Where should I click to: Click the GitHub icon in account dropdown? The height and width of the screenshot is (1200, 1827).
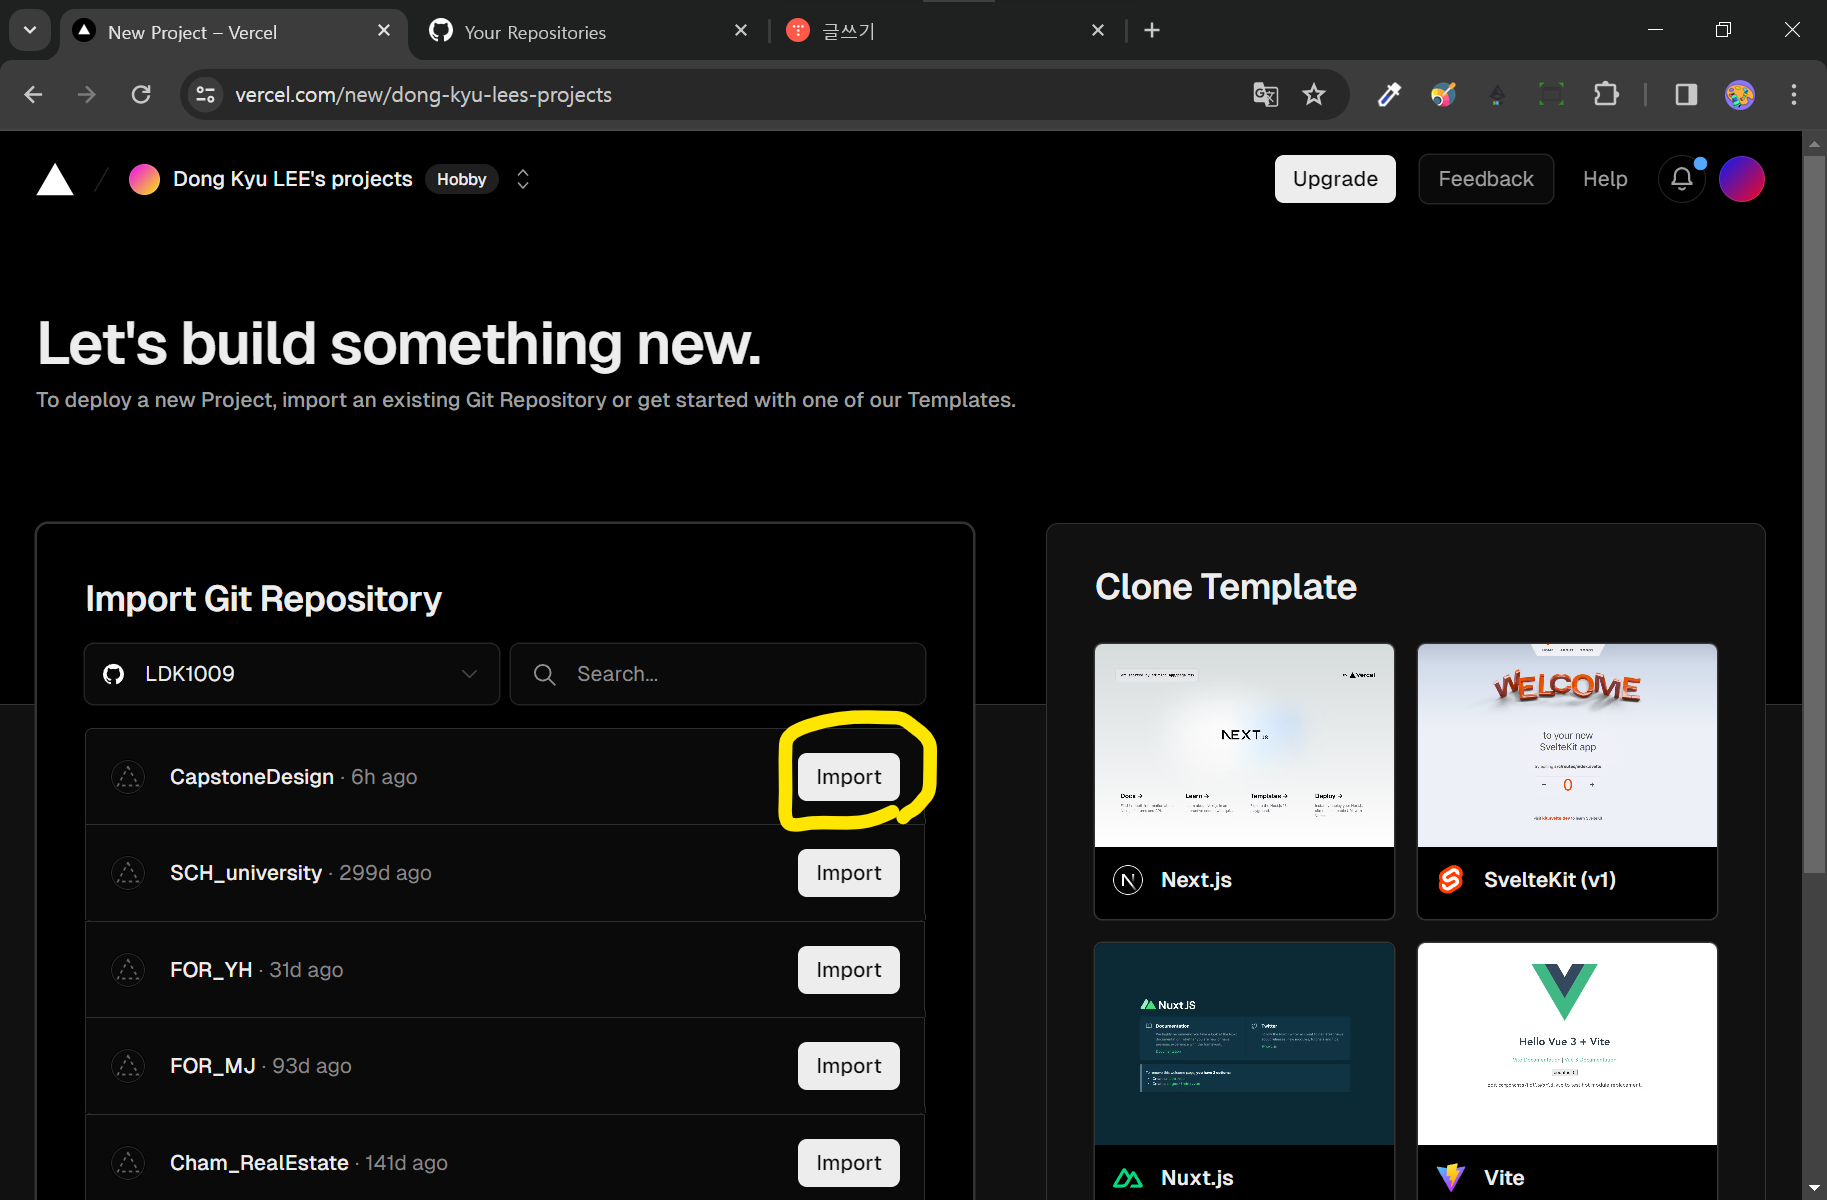click(114, 674)
